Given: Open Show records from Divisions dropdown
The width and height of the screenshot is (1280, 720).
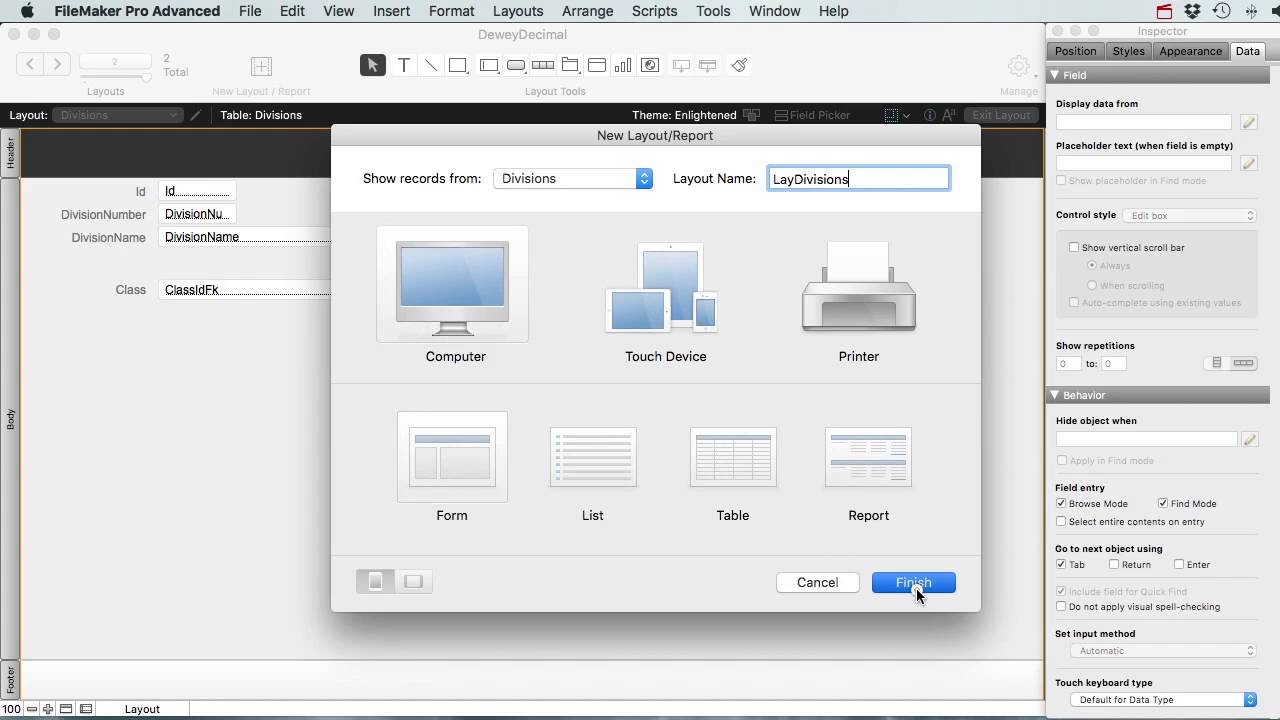Looking at the screenshot, I should tap(573, 179).
